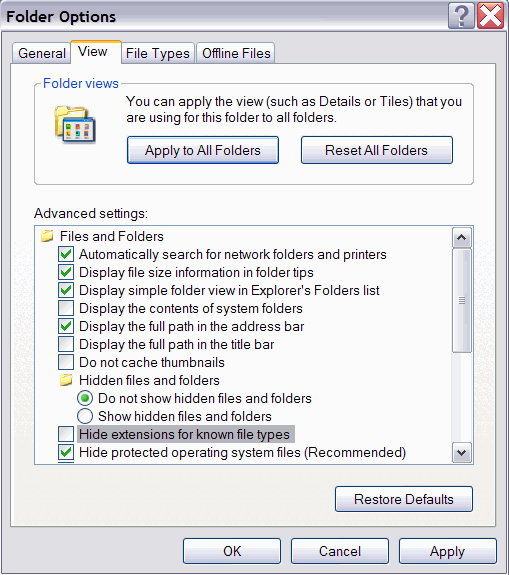The image size is (509, 575).
Task: Click the scroll down arrow in Advanced settings
Action: click(462, 453)
